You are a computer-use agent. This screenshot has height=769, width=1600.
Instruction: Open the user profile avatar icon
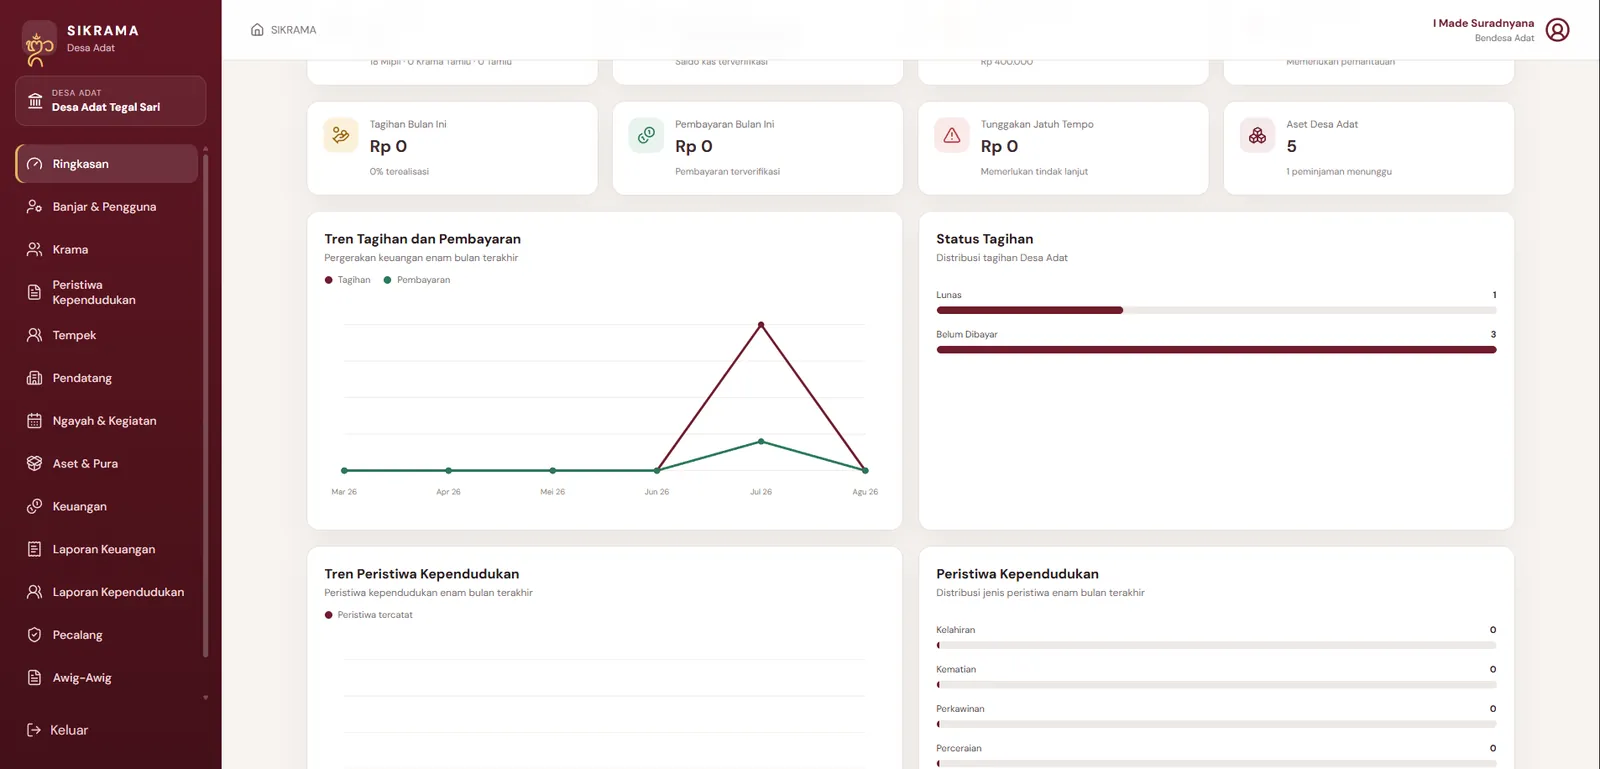(x=1557, y=30)
